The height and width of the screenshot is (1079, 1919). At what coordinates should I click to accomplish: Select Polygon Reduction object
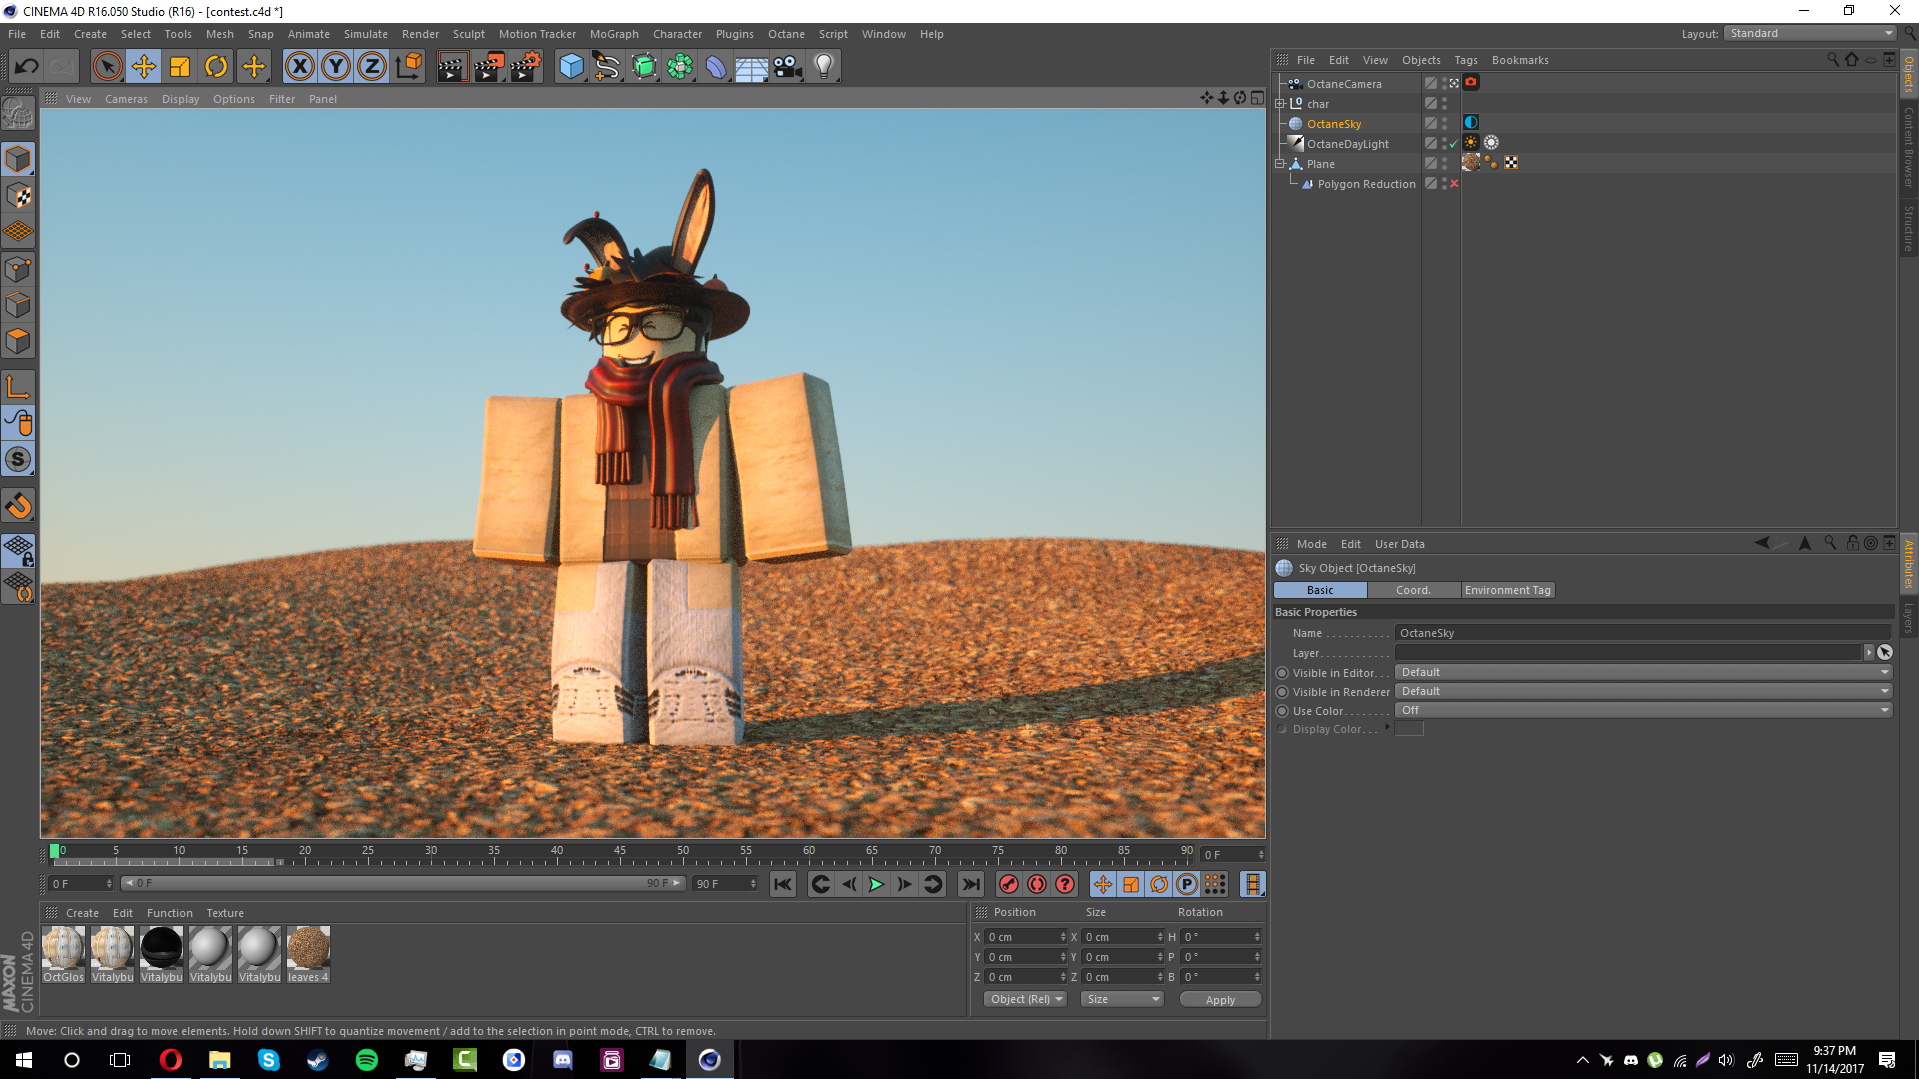tap(1366, 184)
